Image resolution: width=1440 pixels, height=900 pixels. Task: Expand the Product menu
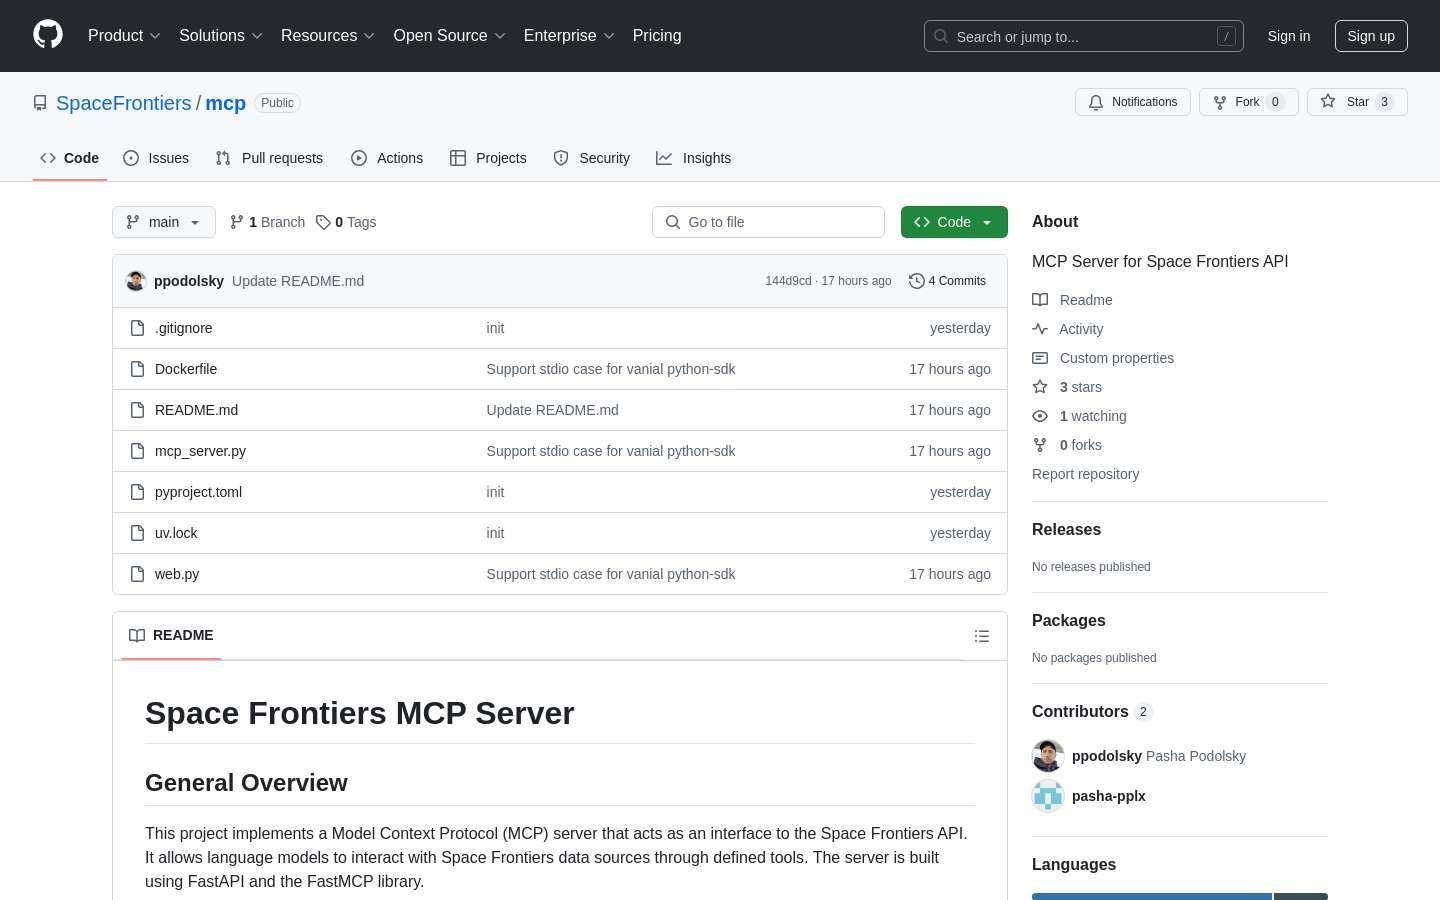pyautogui.click(x=124, y=36)
